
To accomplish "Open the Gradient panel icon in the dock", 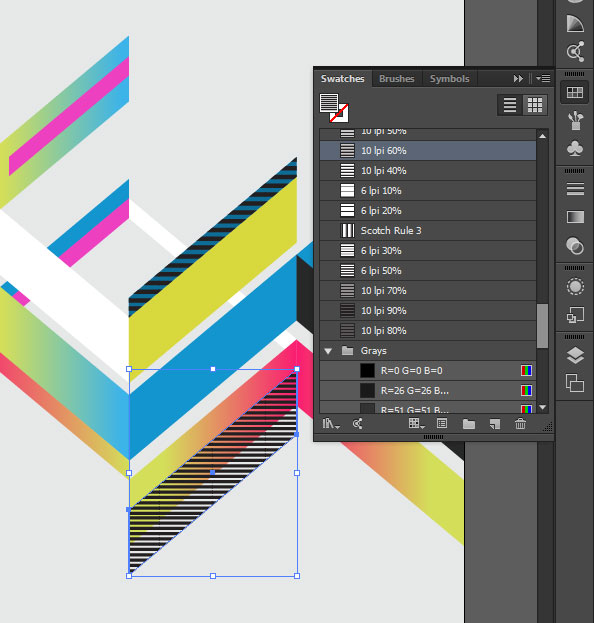I will (575, 217).
